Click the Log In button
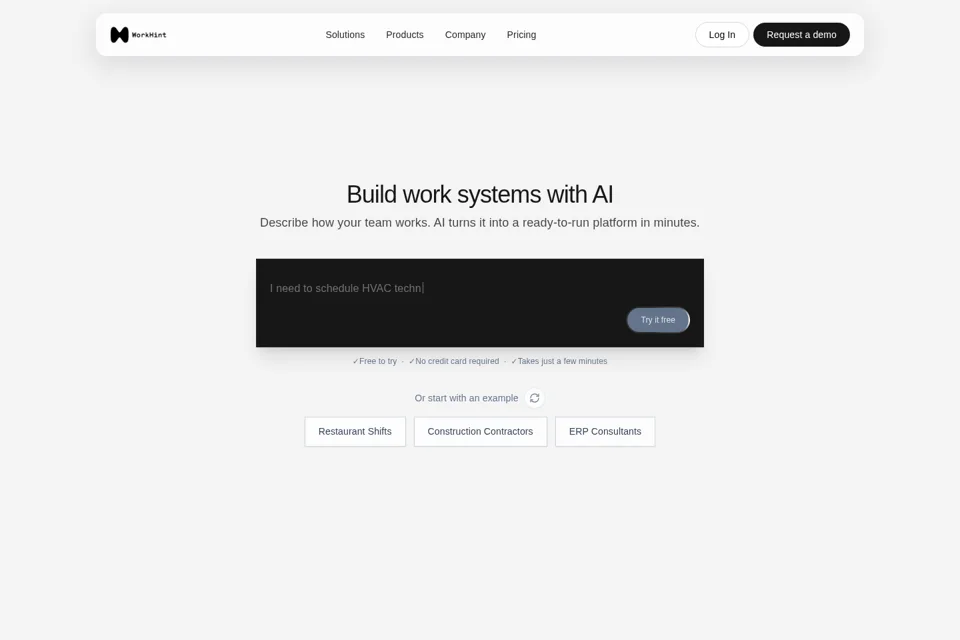Viewport: 960px width, 640px height. (x=722, y=35)
